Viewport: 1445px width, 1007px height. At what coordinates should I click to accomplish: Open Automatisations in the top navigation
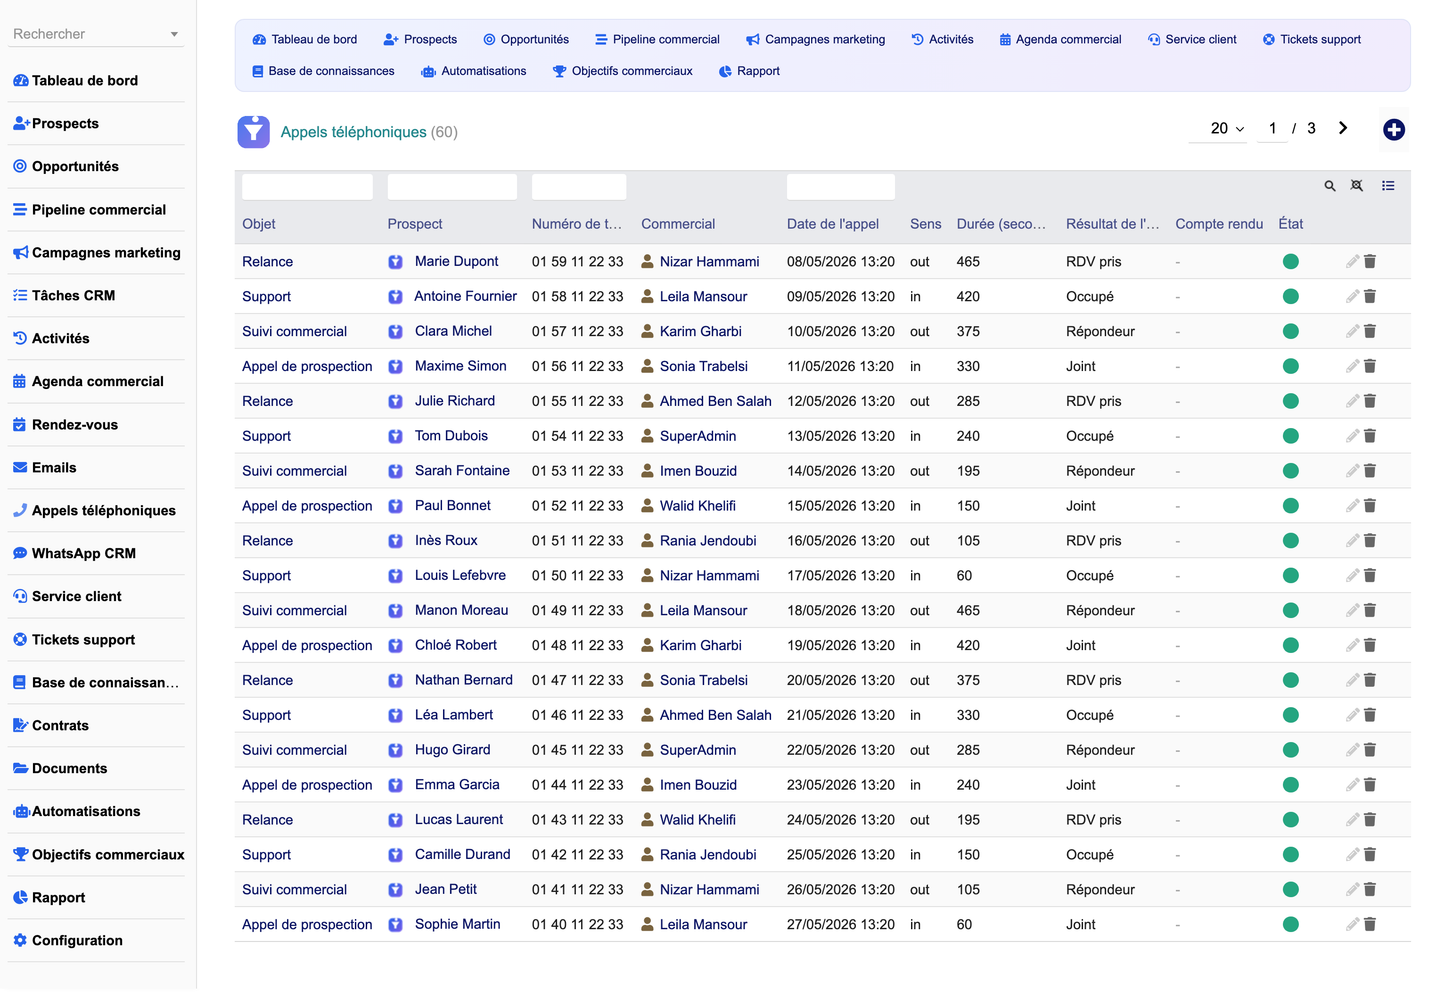474,72
